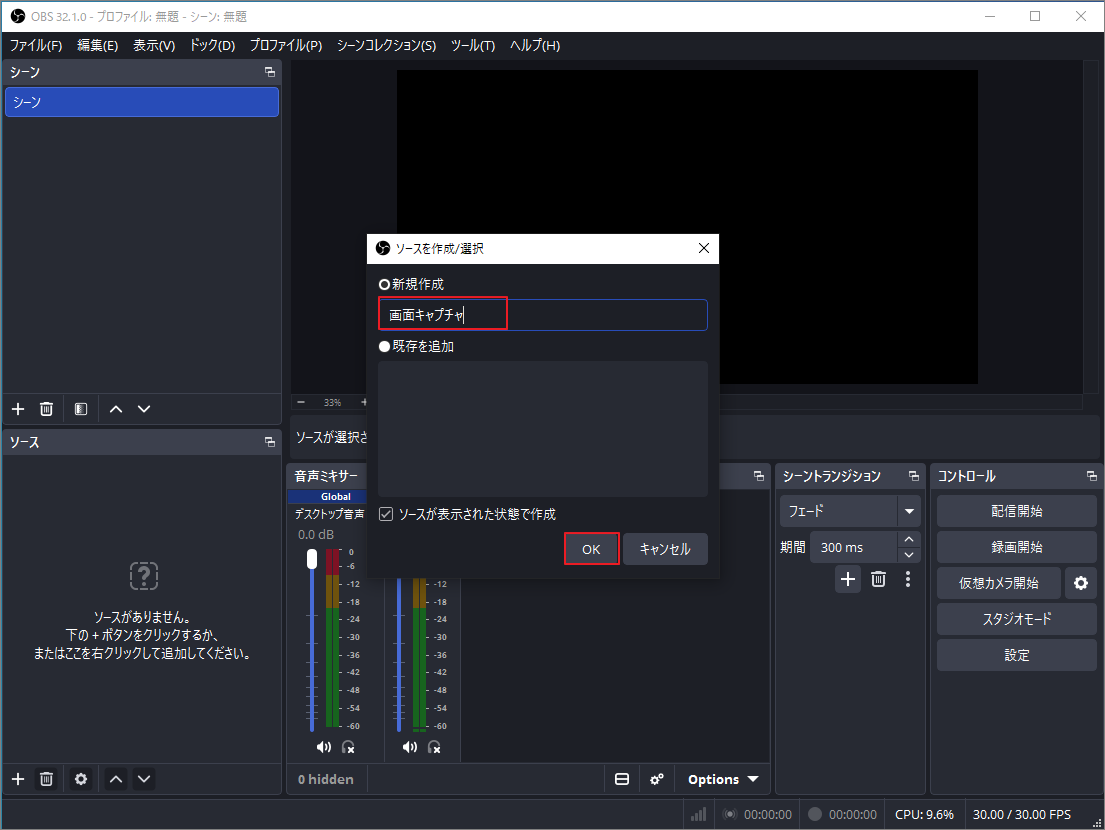Open the シーンコレクション menu
This screenshot has width=1105, height=830.
click(385, 45)
